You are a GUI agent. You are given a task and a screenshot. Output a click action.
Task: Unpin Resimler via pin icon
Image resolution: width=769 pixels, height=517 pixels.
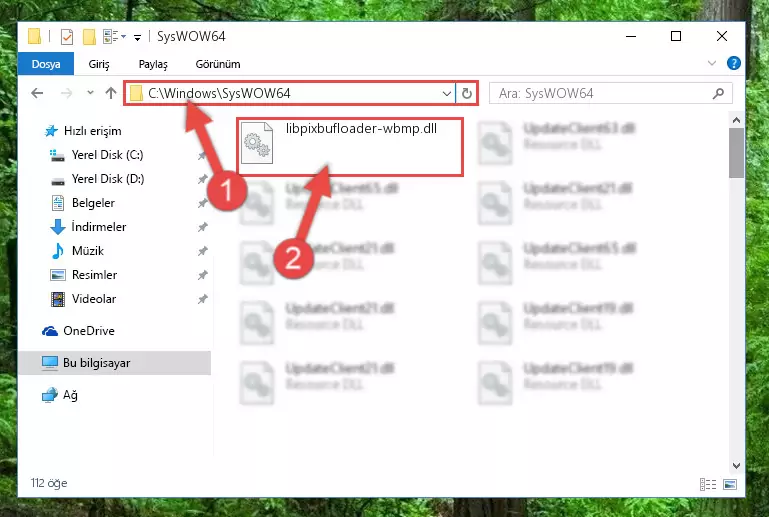pyautogui.click(x=202, y=276)
